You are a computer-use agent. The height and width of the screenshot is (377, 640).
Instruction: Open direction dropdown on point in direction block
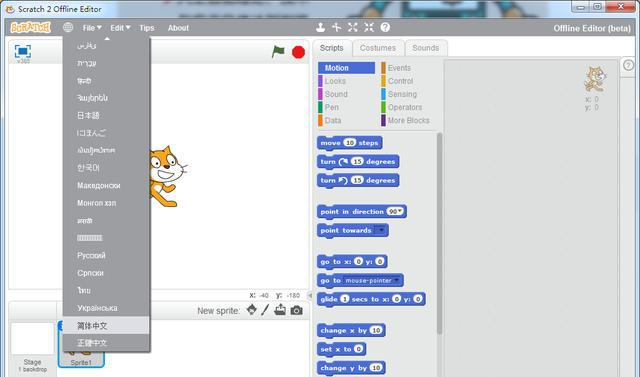point(396,211)
